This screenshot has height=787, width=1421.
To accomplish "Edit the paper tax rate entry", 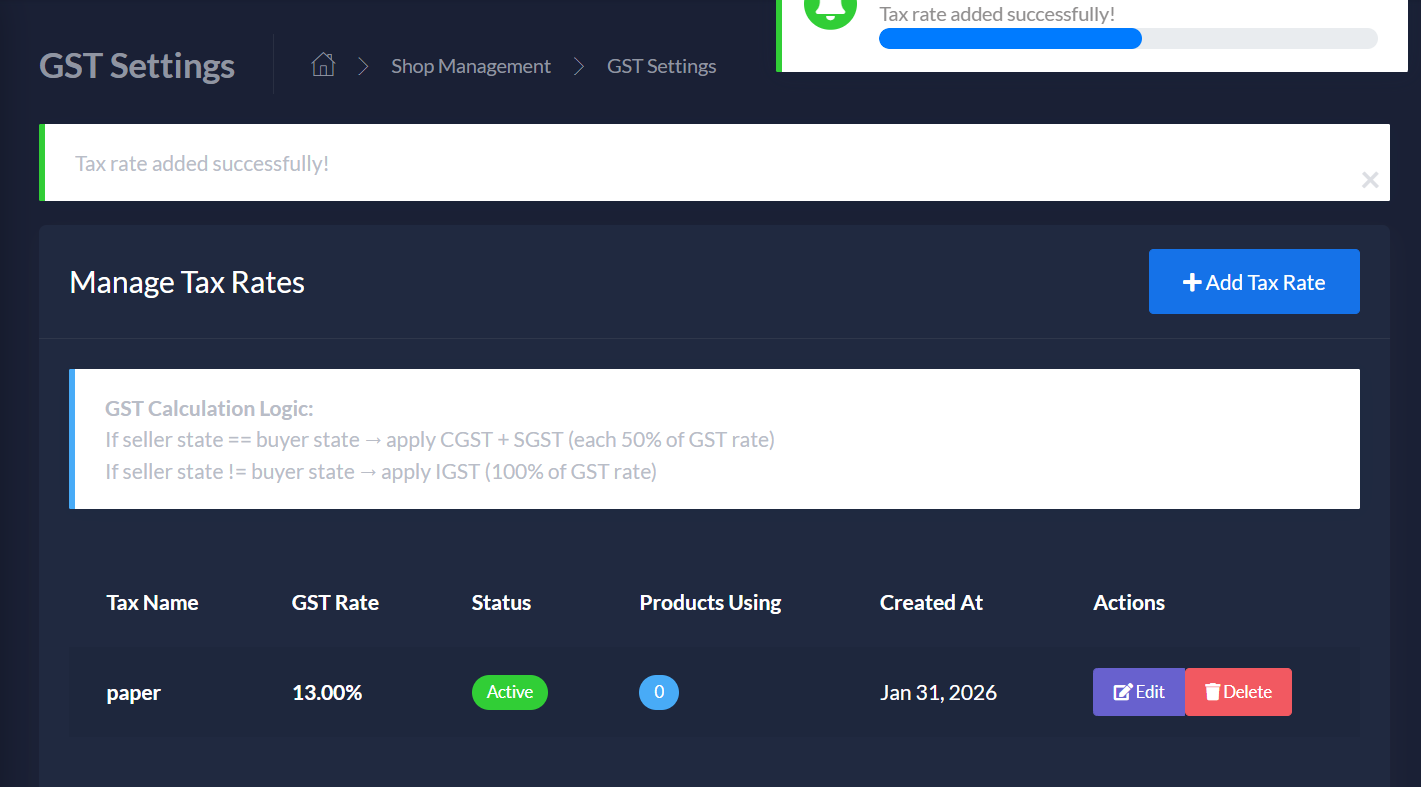I will pos(1139,691).
